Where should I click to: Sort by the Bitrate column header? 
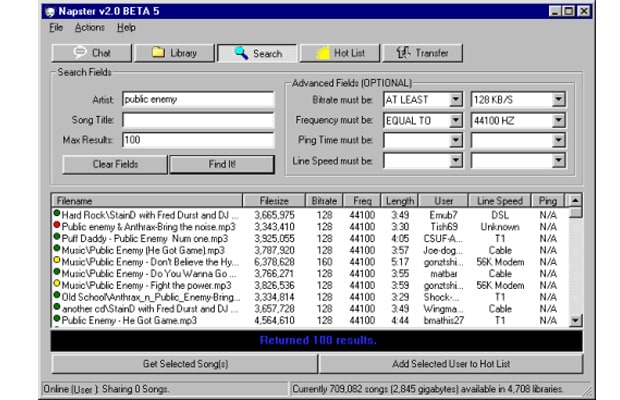pyautogui.click(x=324, y=201)
